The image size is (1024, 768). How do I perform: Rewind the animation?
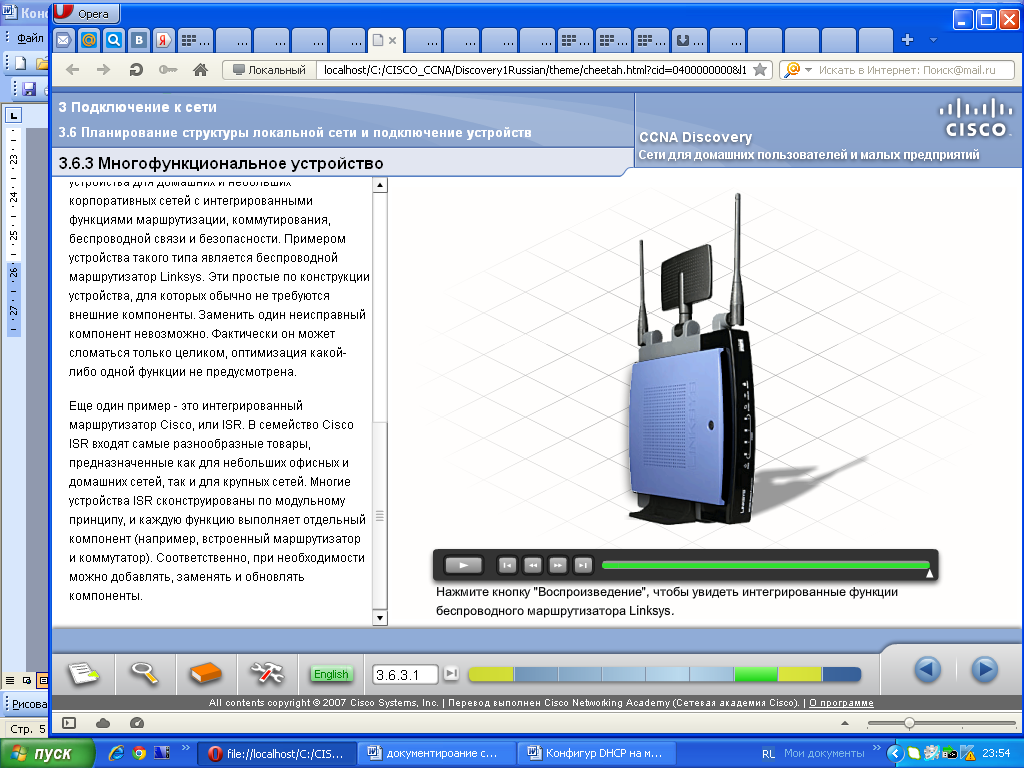[532, 566]
